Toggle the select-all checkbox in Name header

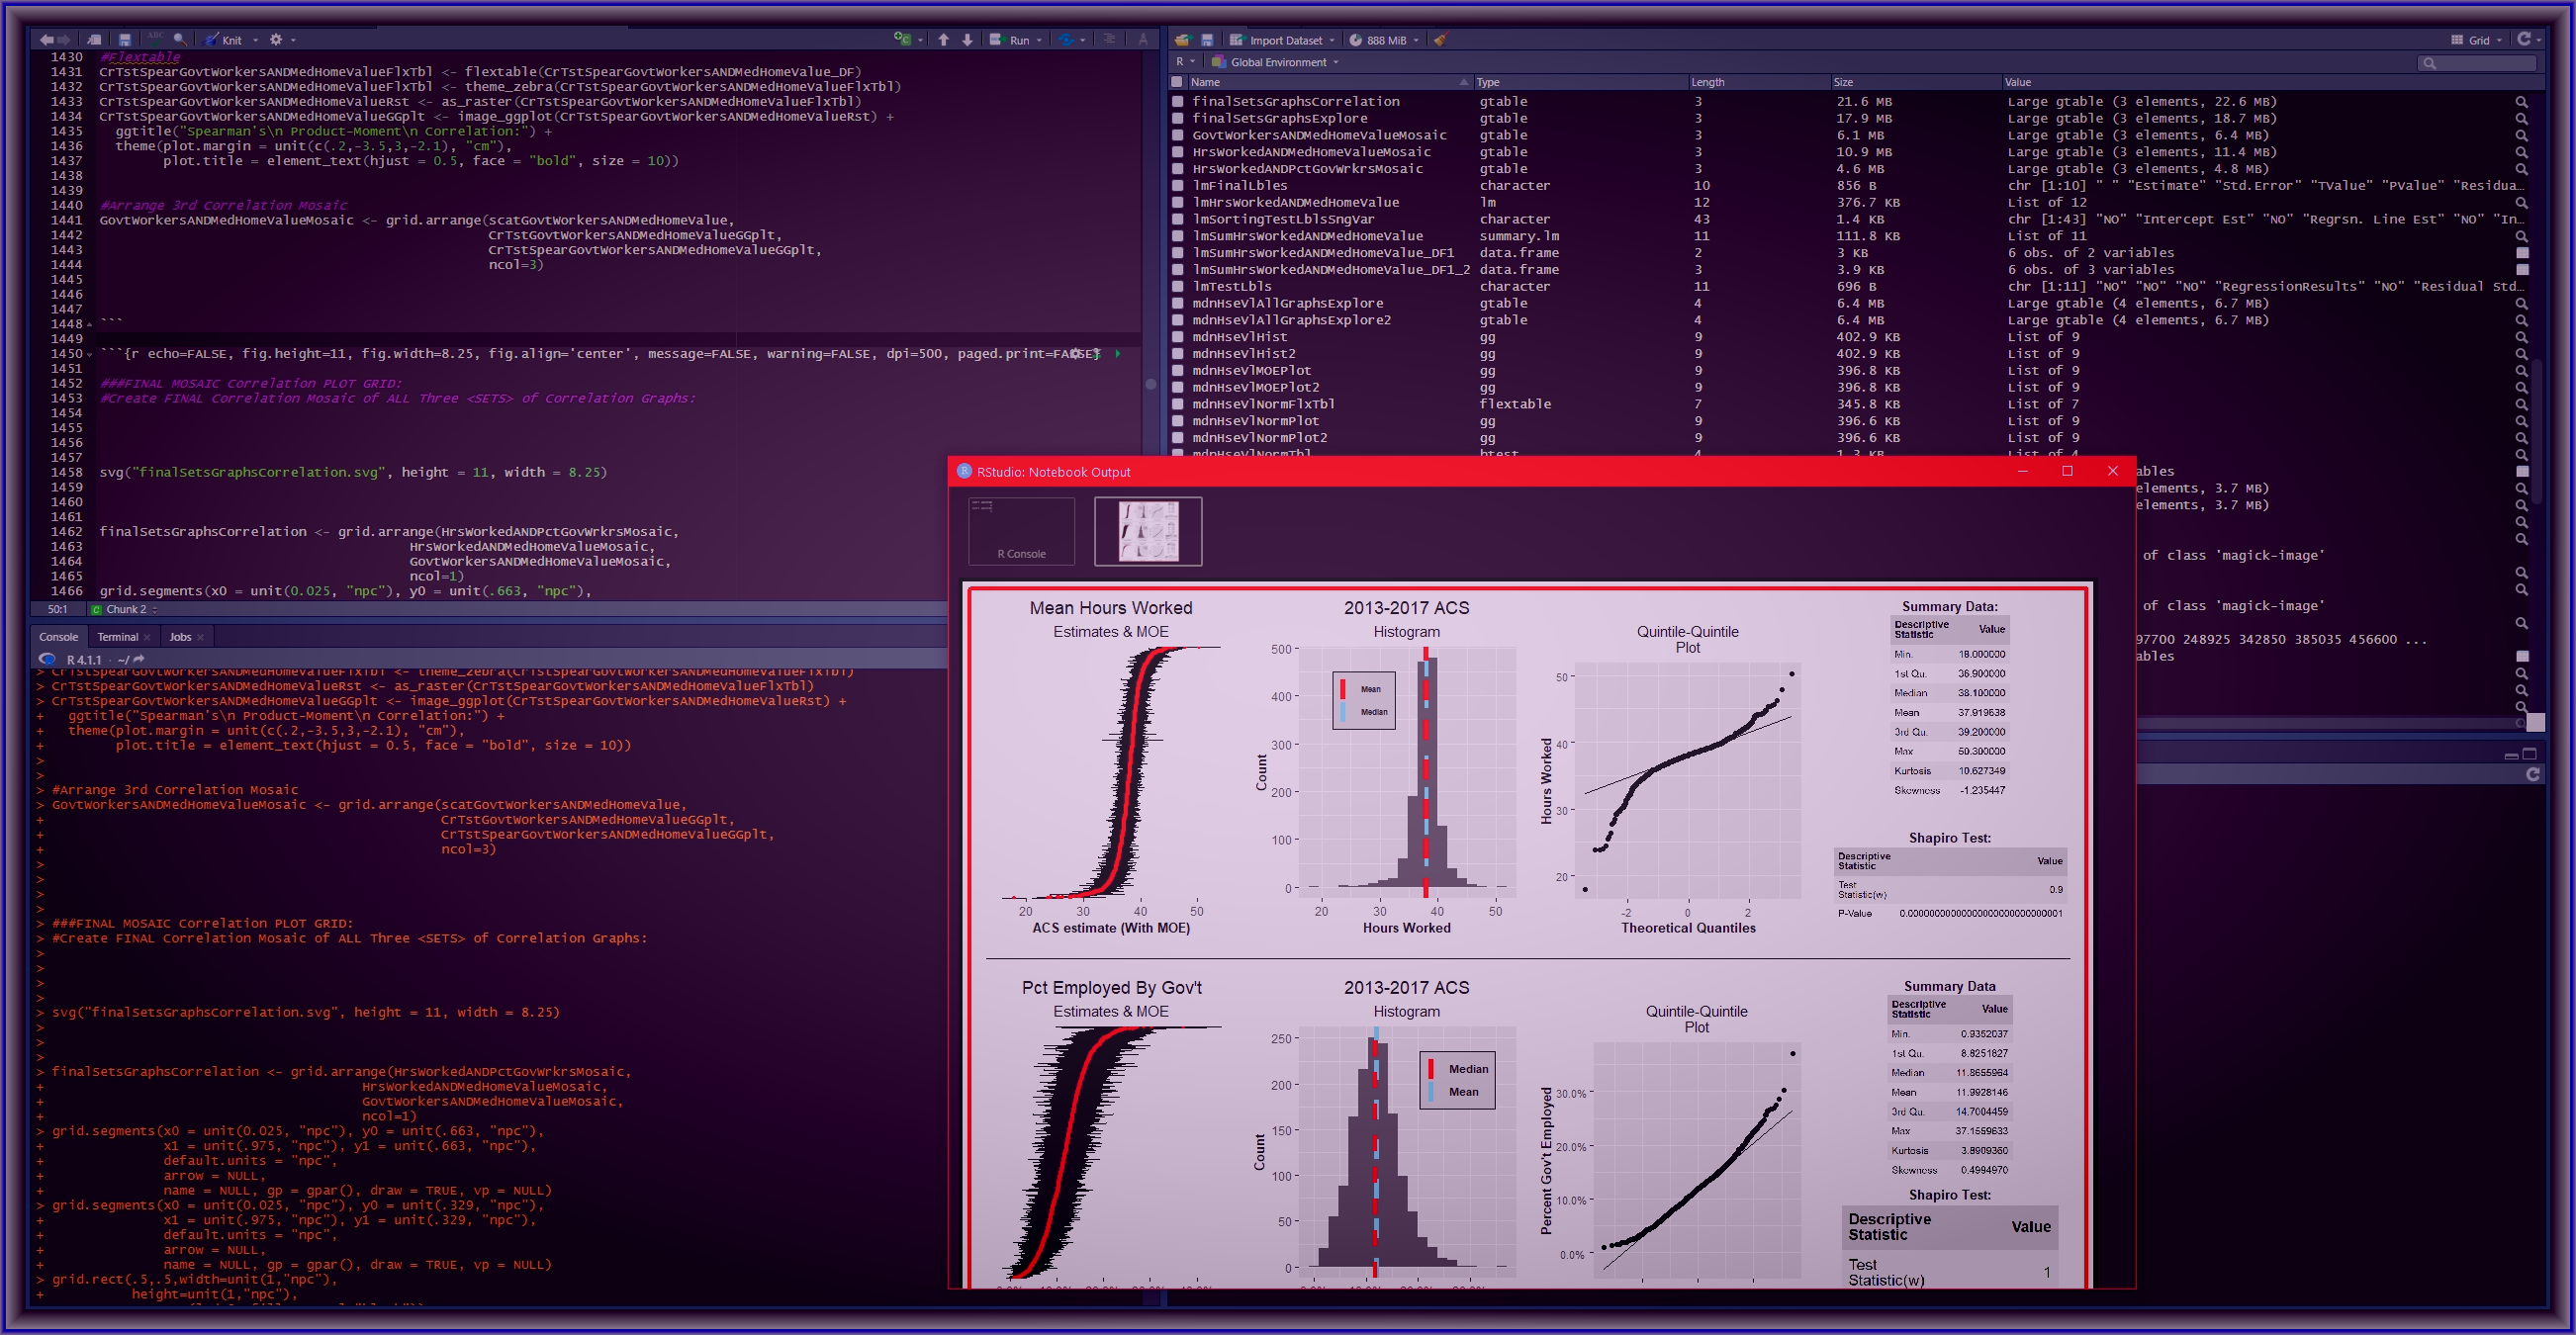(1177, 82)
